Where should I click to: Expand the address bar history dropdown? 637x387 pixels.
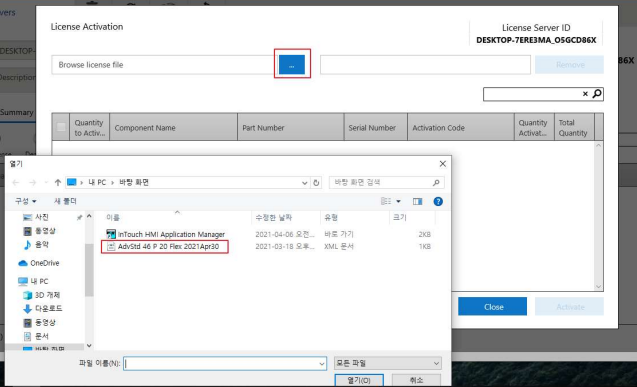pyautogui.click(x=304, y=183)
